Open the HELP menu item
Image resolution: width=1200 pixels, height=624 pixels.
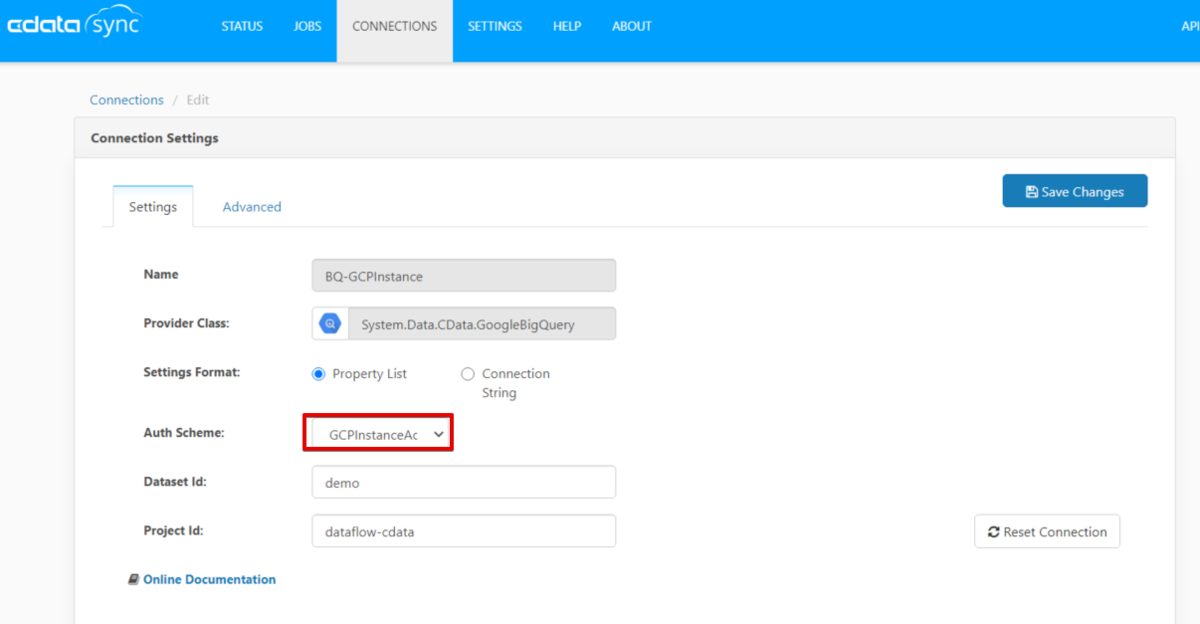567,27
